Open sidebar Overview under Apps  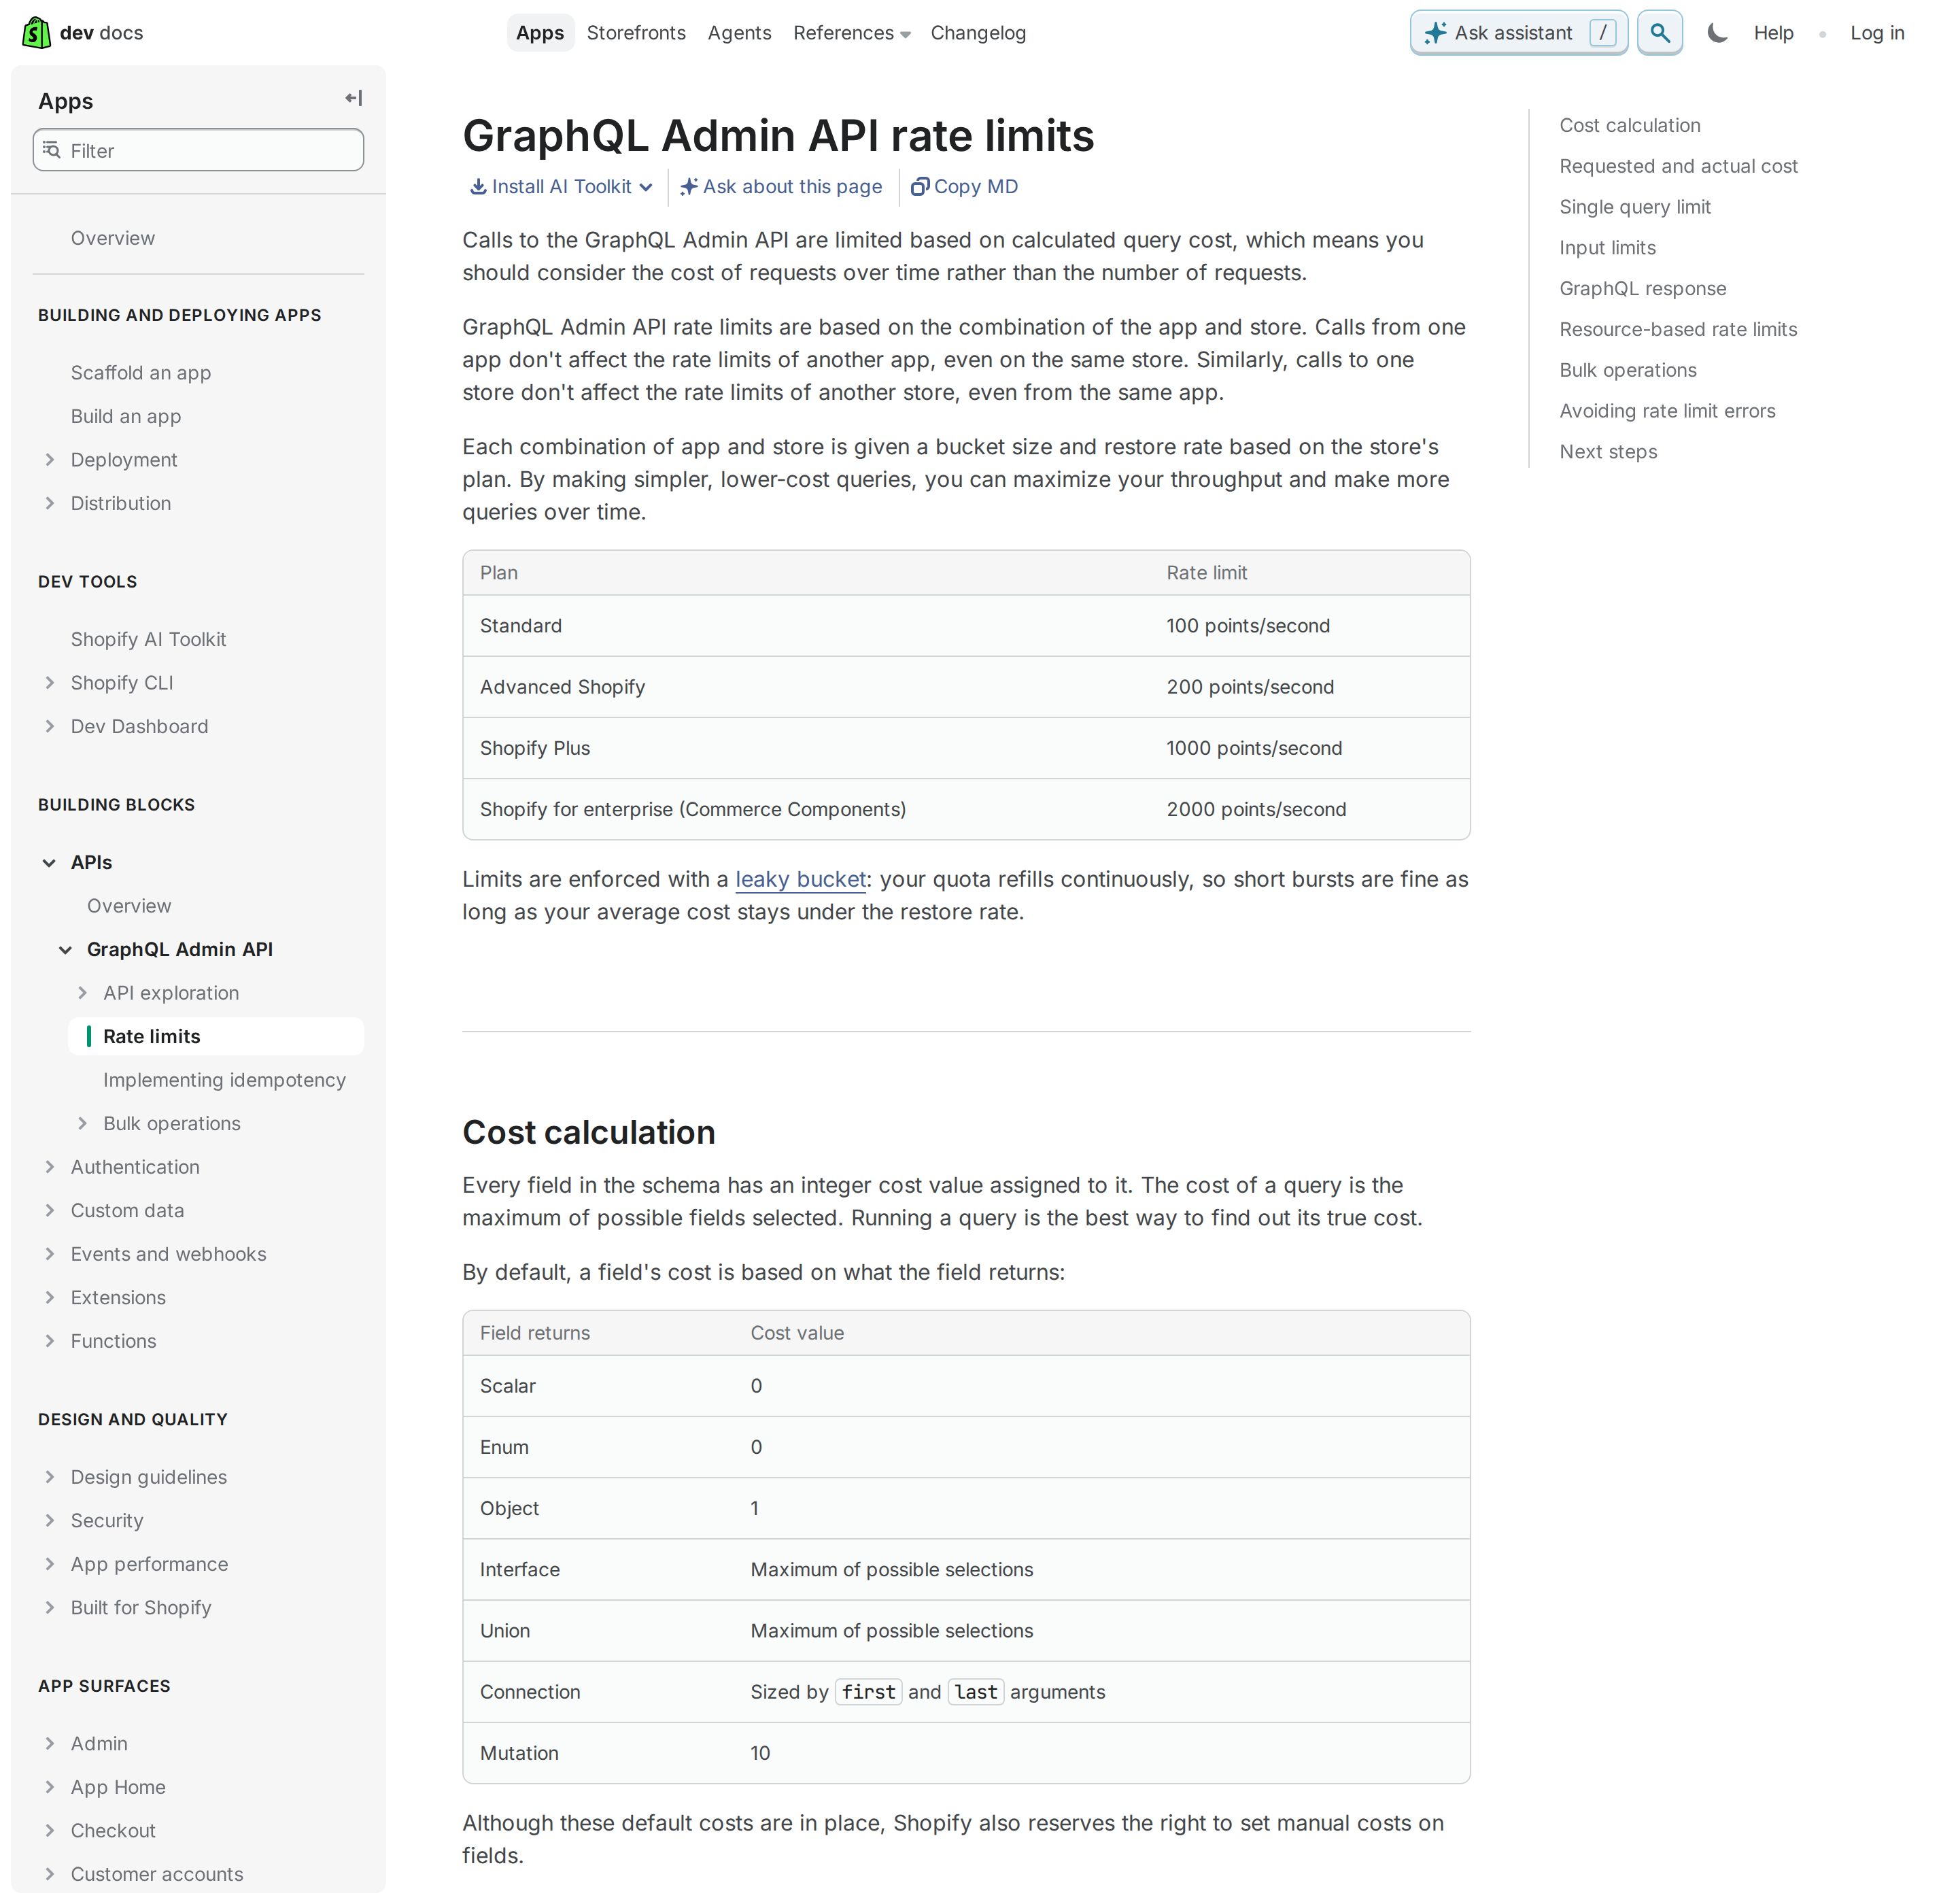(x=113, y=238)
